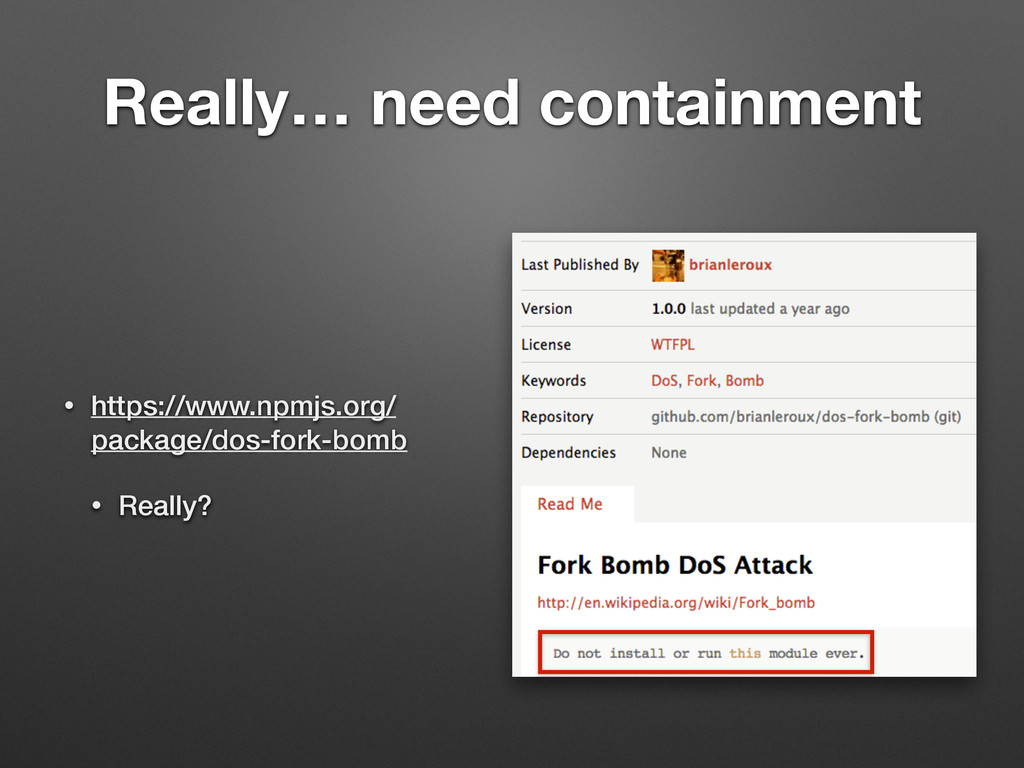Select the DoS keyword link
Screen dimensions: 1024x768
coord(664,380)
